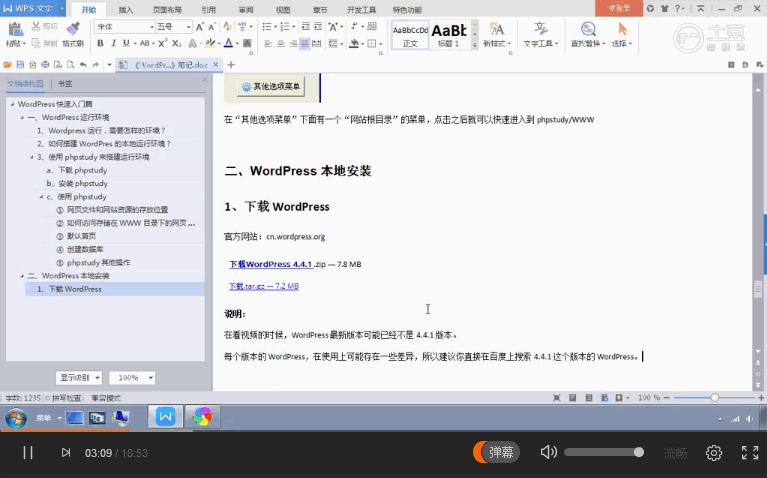Click the bulleted list icon
This screenshot has height=478, width=767.
[267, 26]
